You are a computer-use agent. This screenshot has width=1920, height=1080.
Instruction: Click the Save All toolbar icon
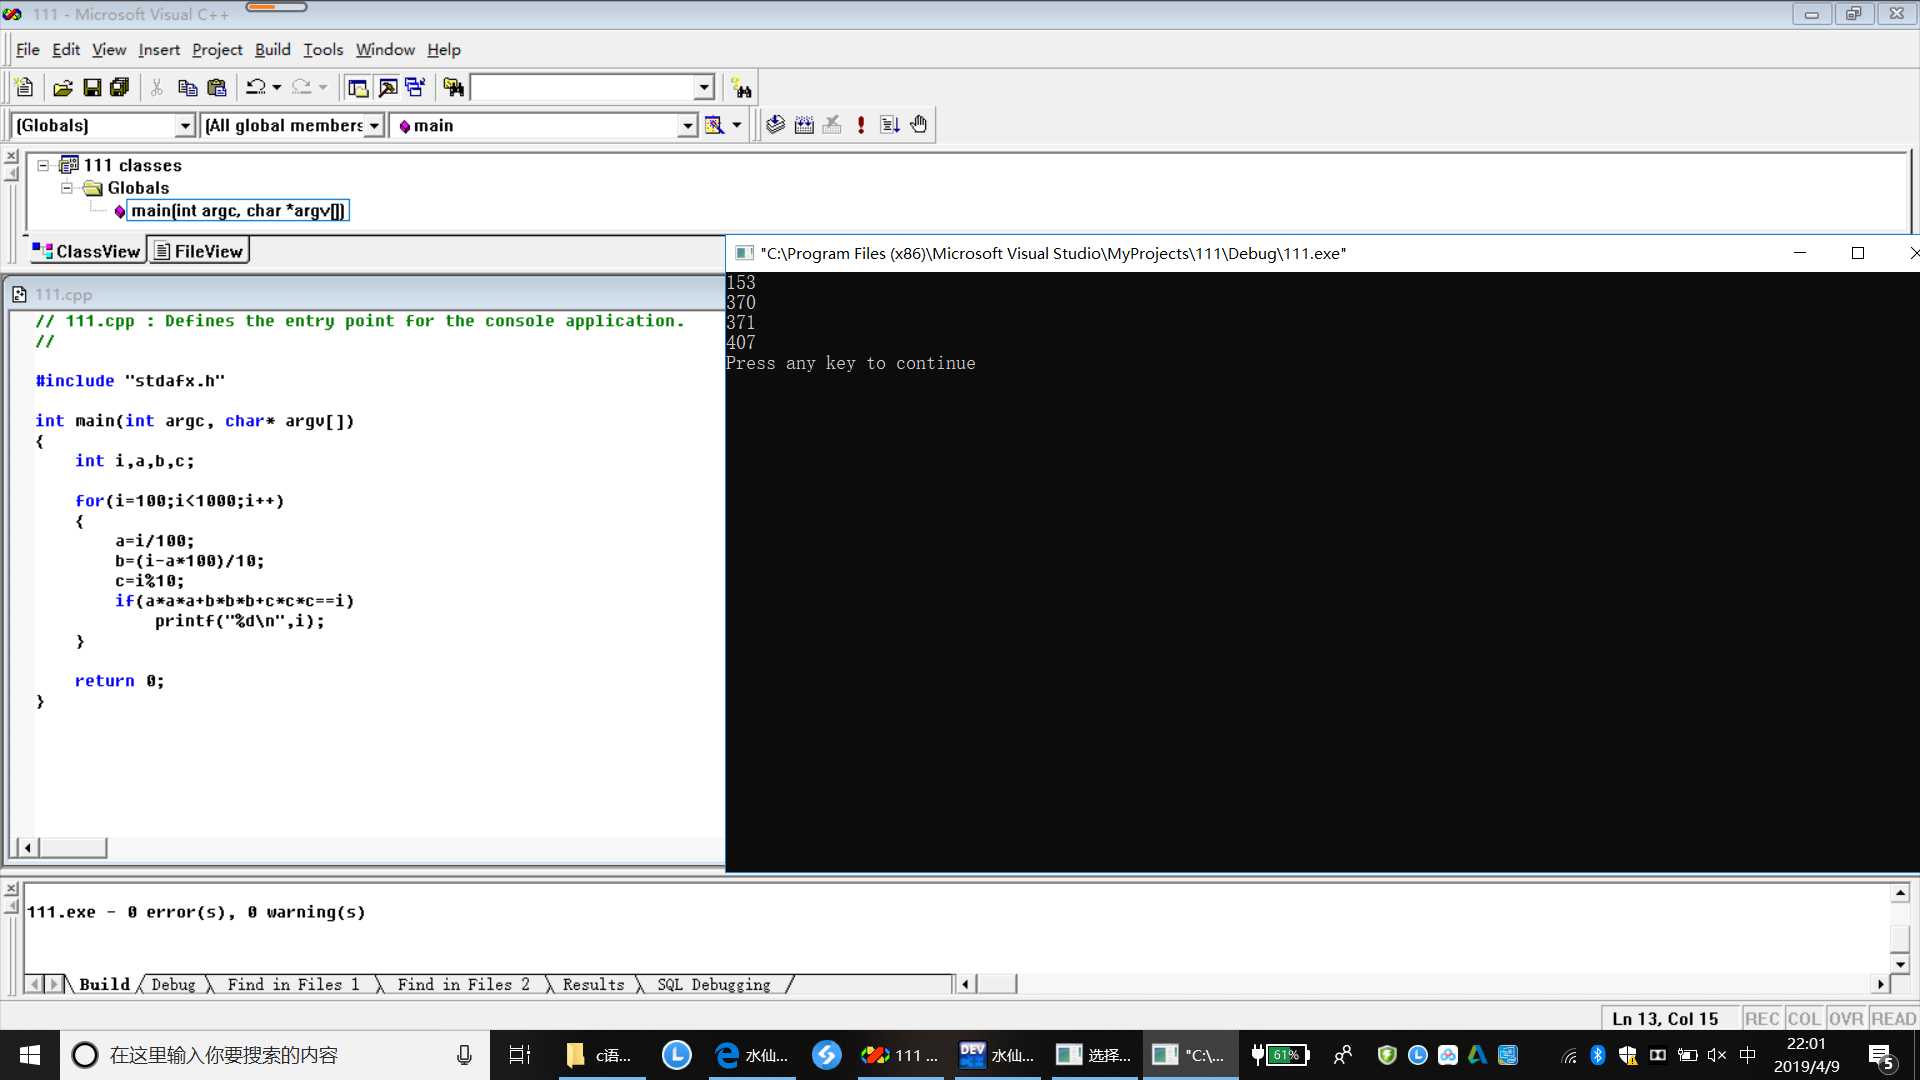click(x=120, y=88)
